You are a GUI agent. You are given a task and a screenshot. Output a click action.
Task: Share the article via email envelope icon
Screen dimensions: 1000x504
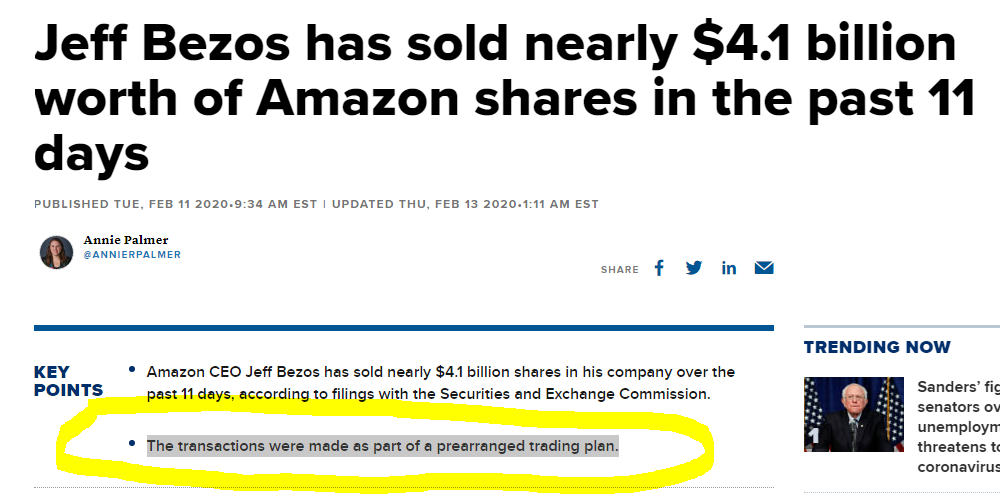764,268
